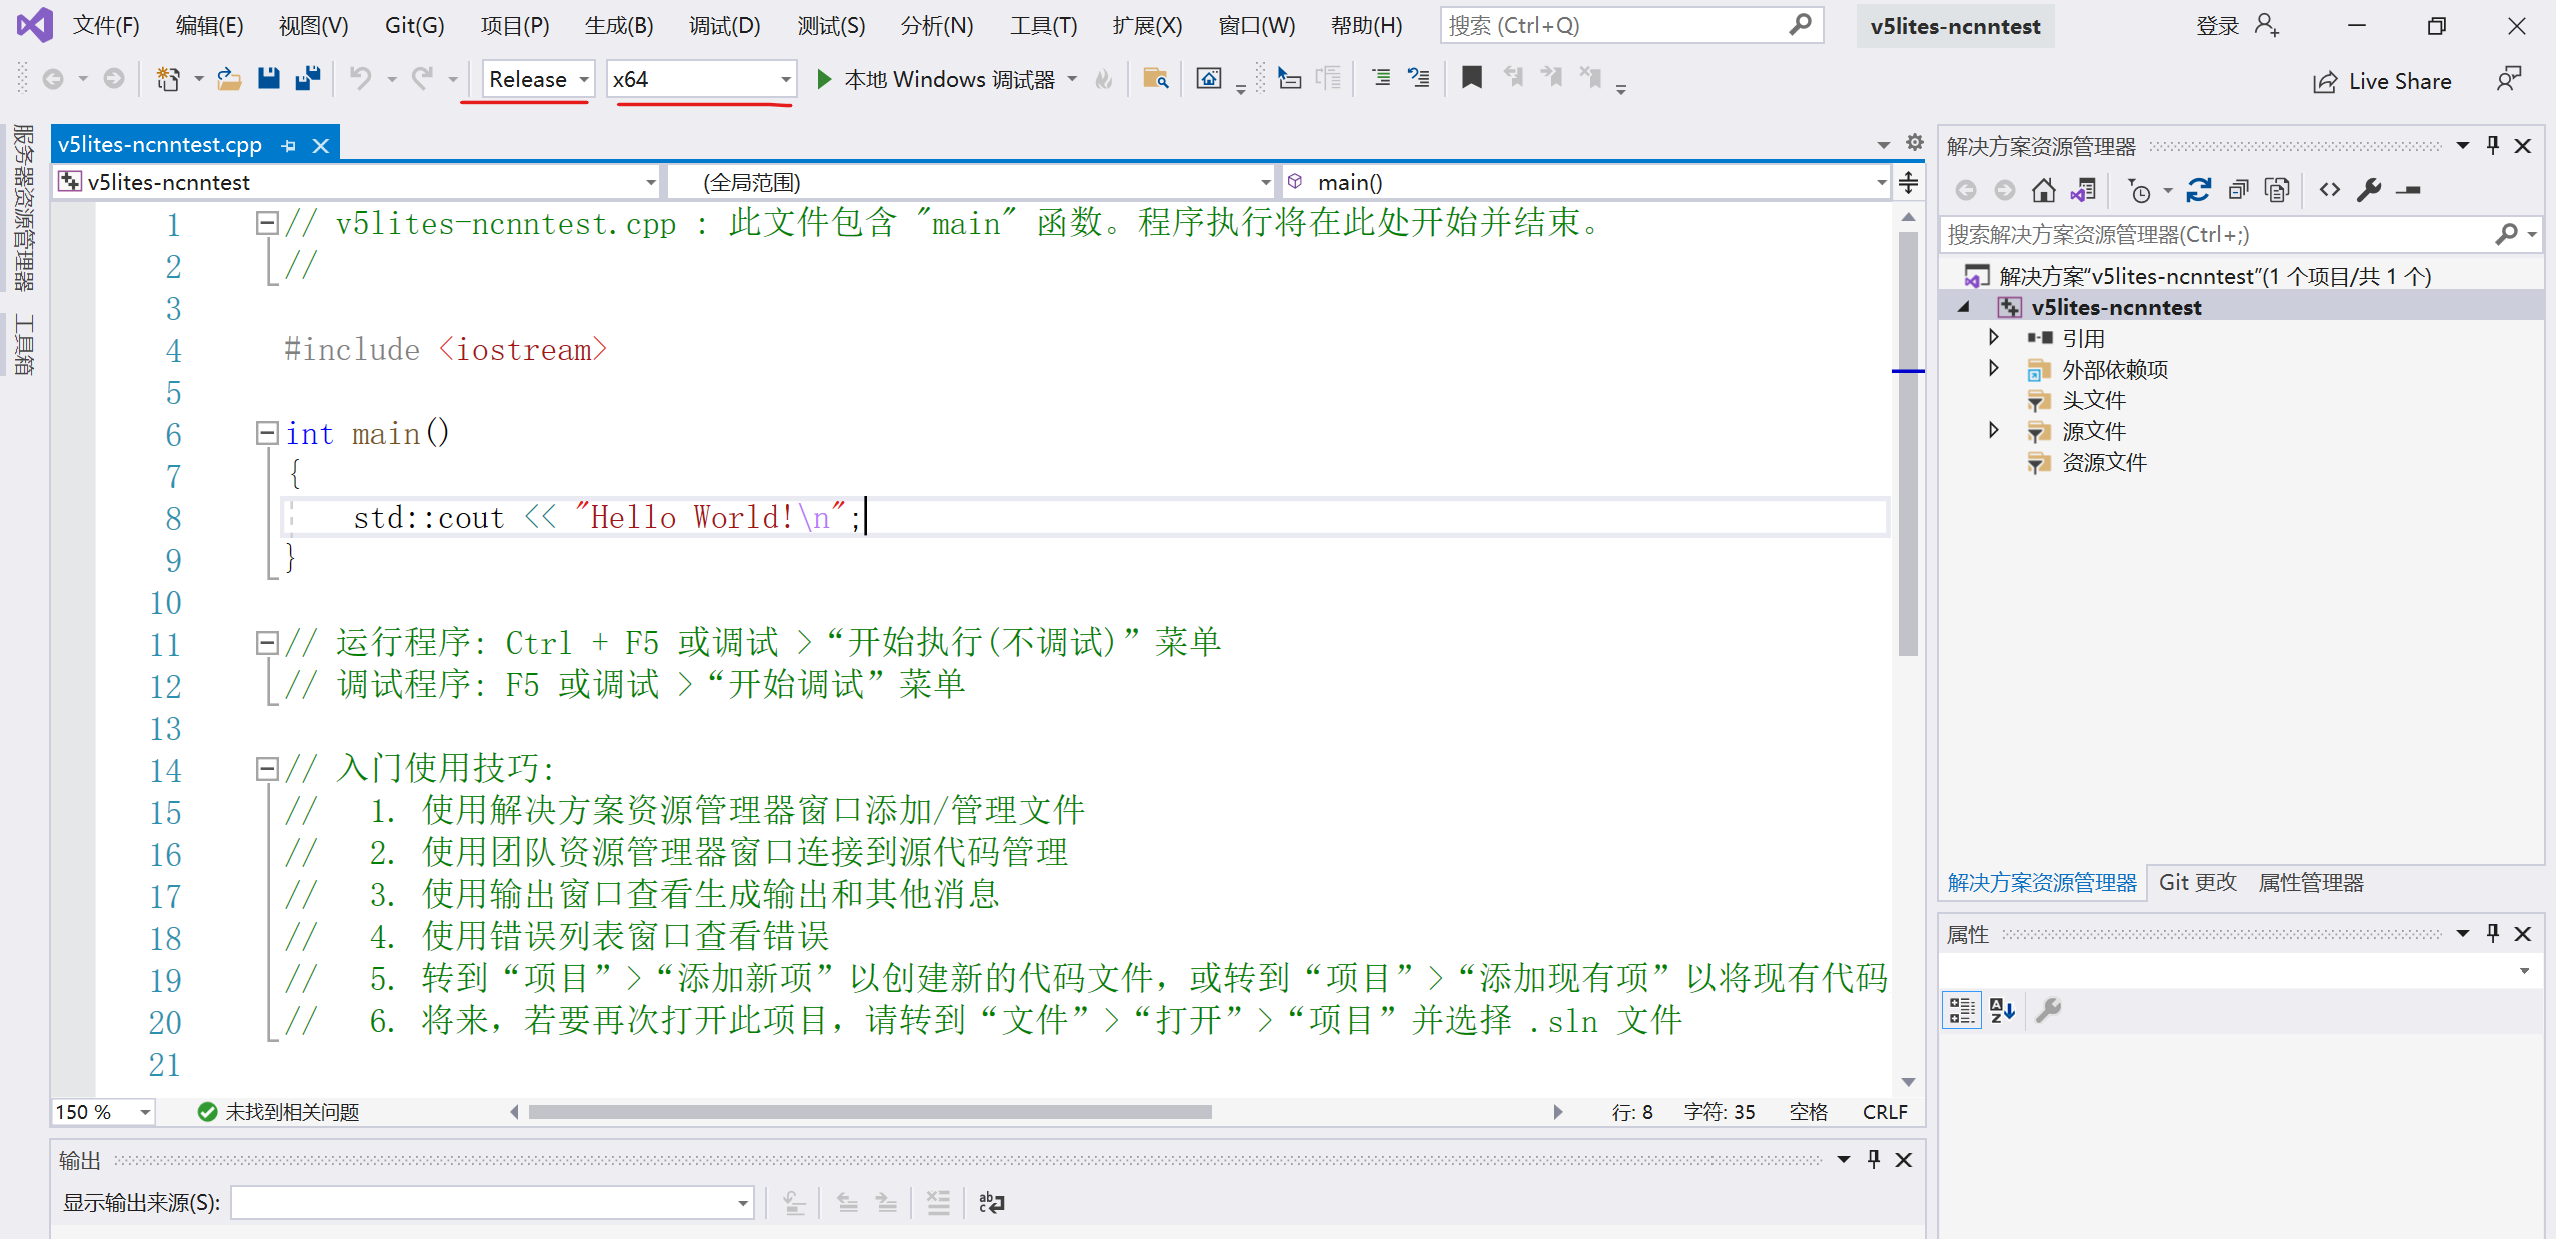Screen dimensions: 2556x1239
Task: Switch to the Git 更改 tab
Action: pos(2197,883)
